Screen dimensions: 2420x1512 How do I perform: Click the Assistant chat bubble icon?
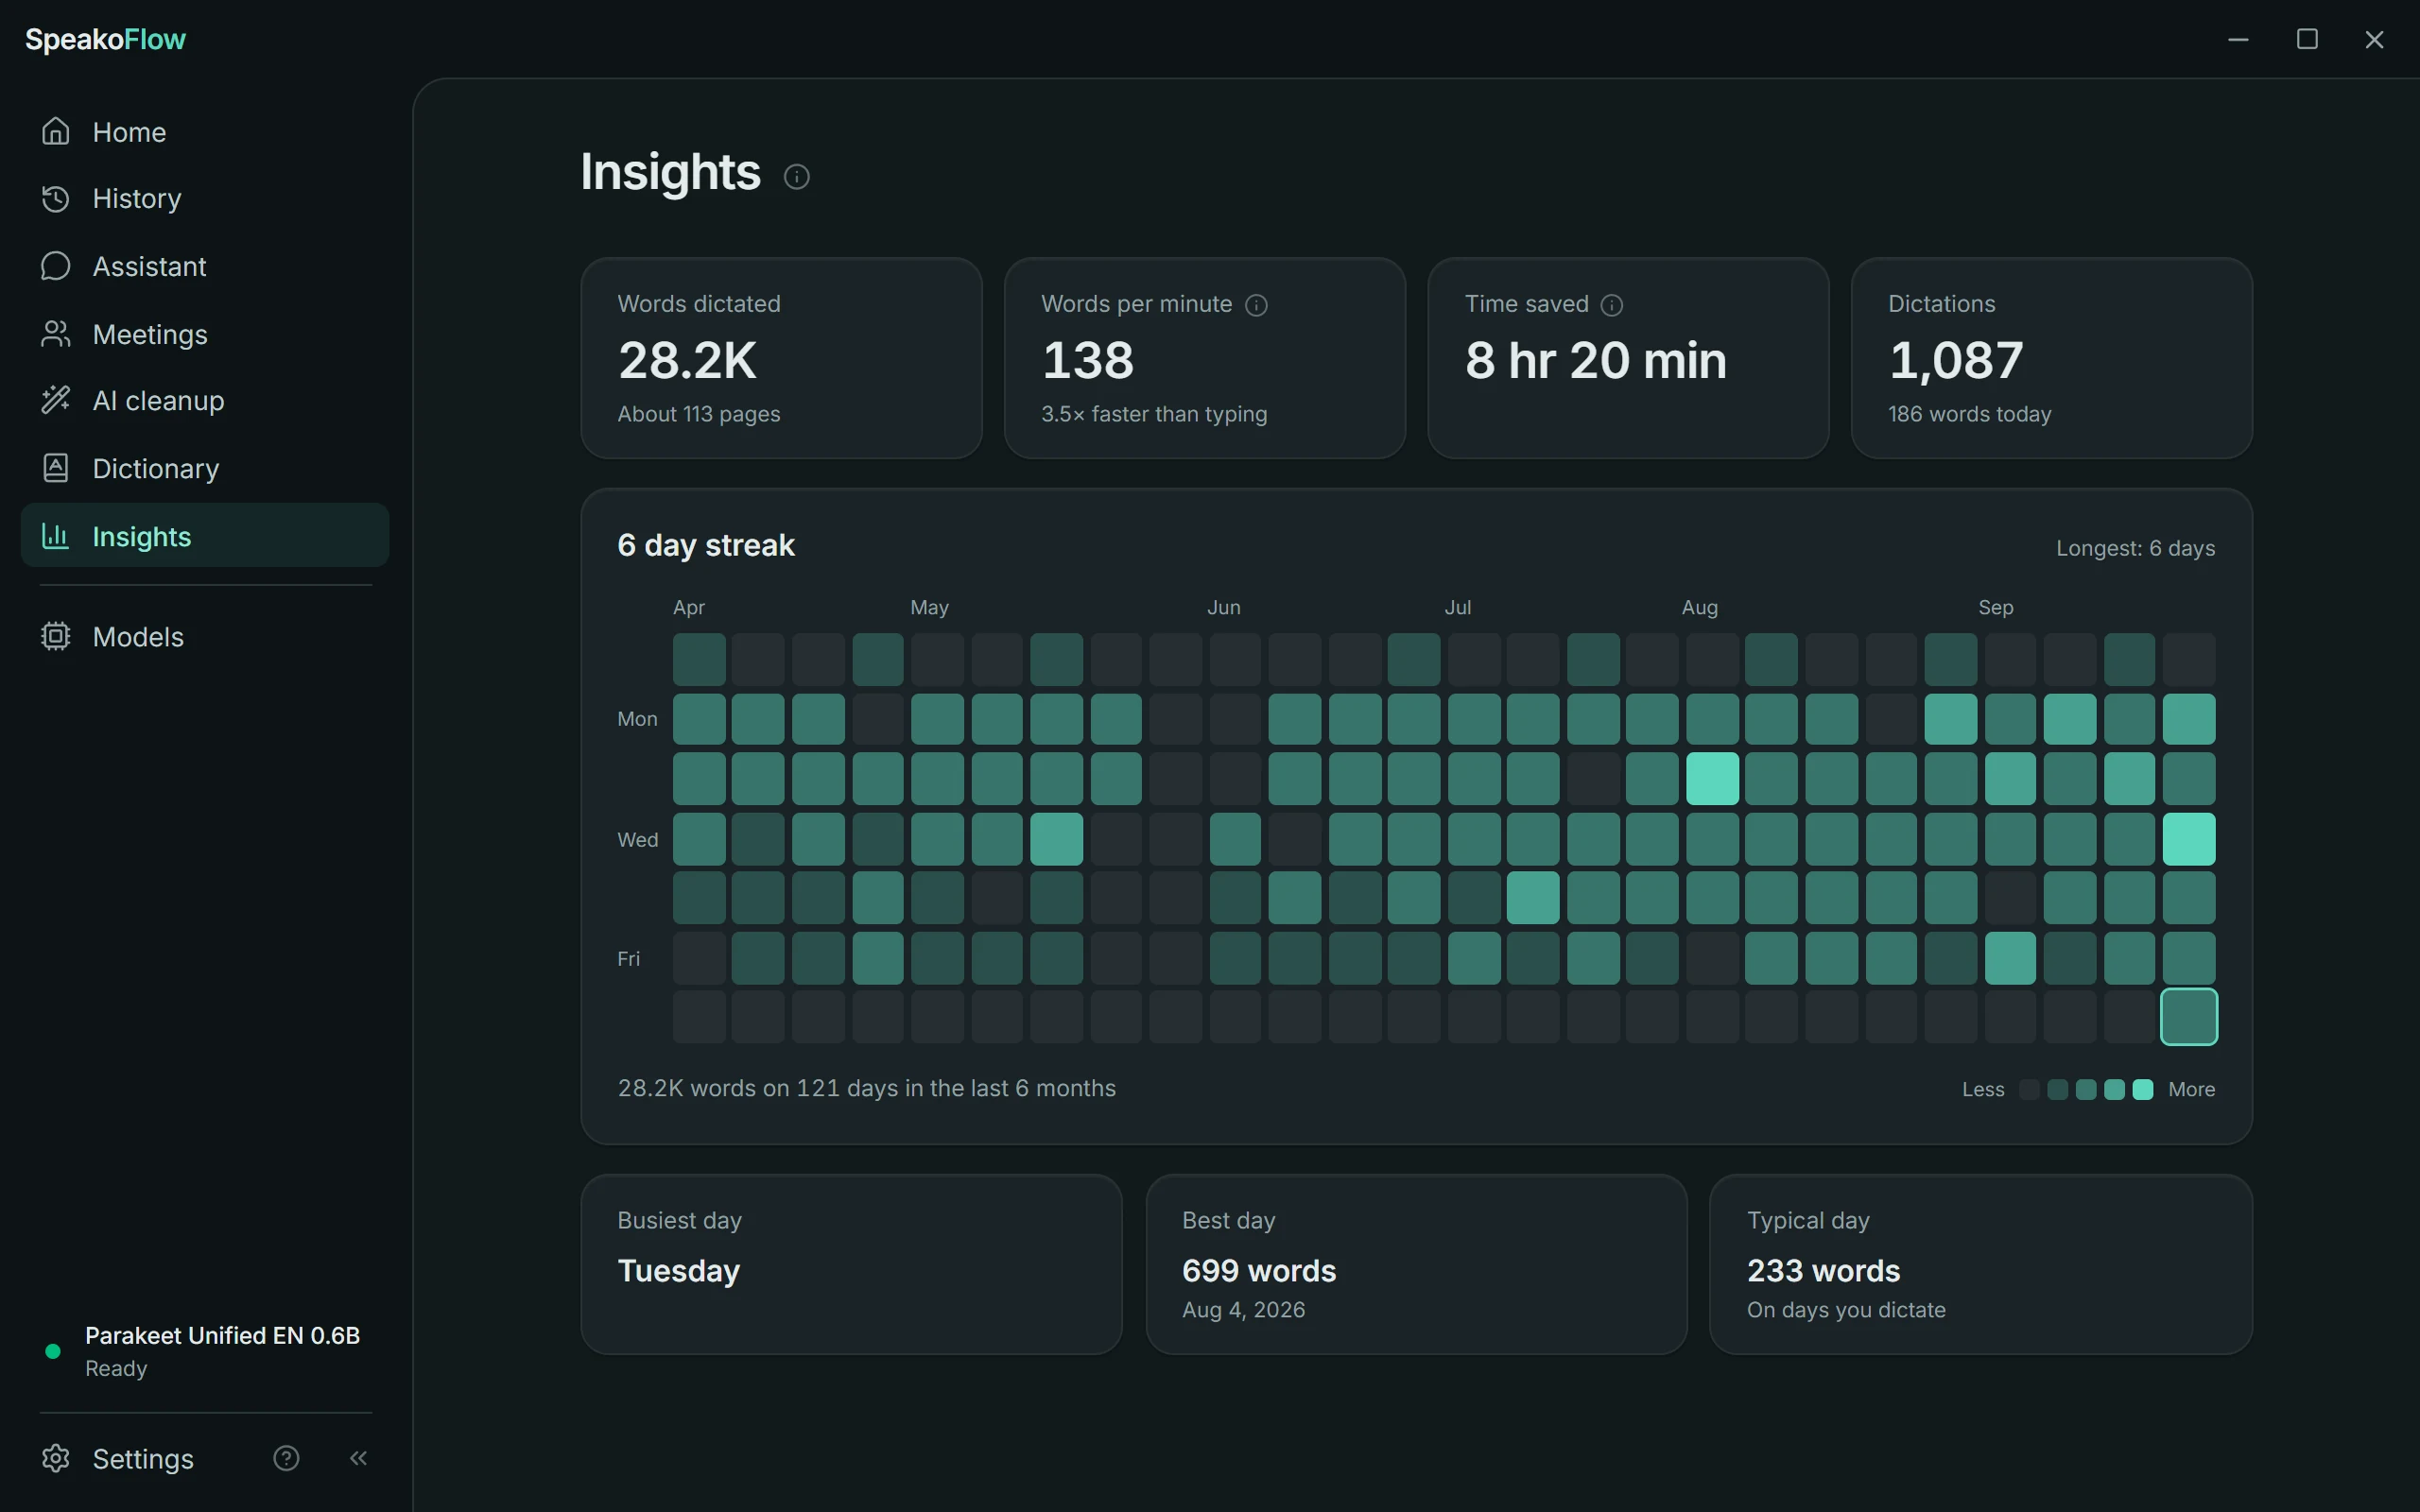click(x=56, y=266)
